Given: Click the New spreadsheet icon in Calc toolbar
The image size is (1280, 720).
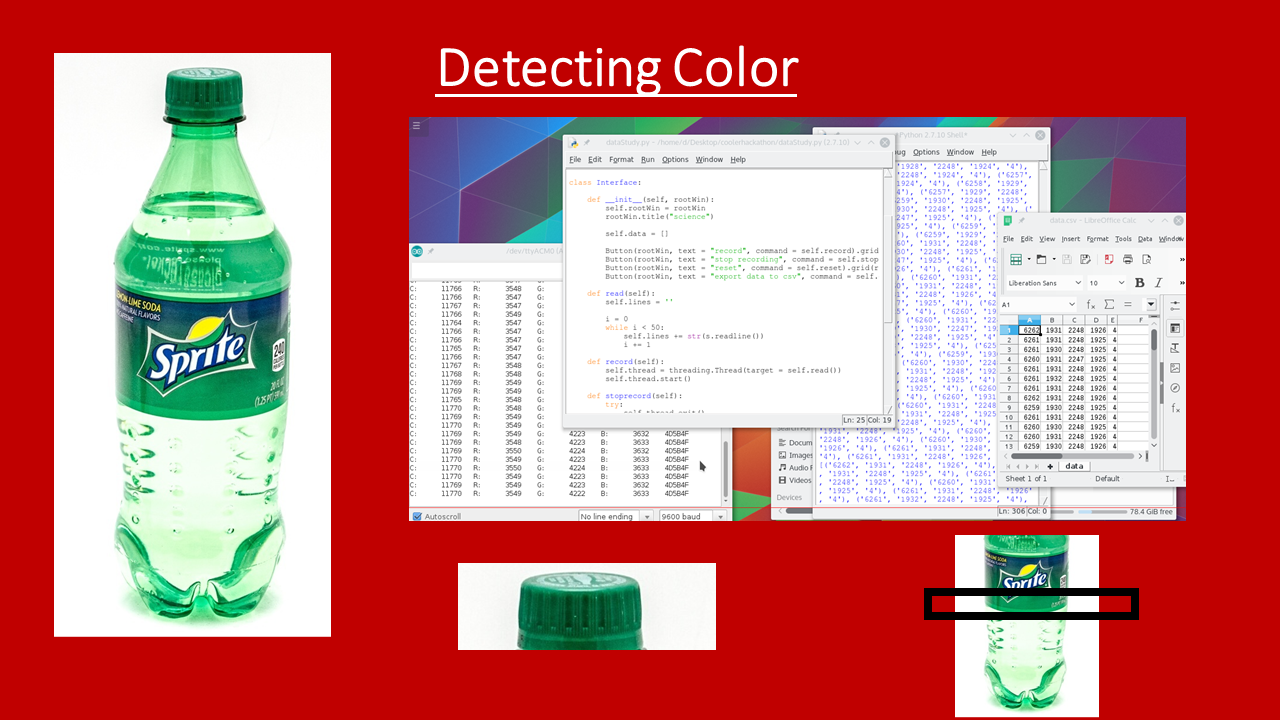Looking at the screenshot, I should pyautogui.click(x=1016, y=259).
